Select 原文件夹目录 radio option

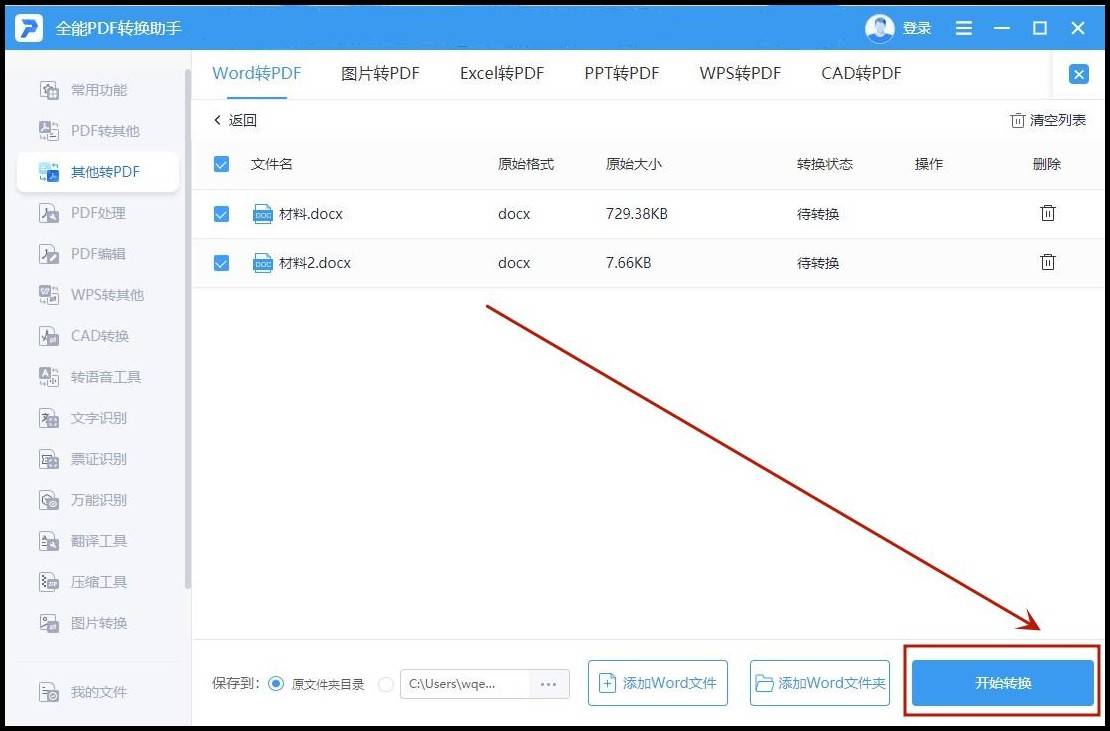pyautogui.click(x=276, y=684)
